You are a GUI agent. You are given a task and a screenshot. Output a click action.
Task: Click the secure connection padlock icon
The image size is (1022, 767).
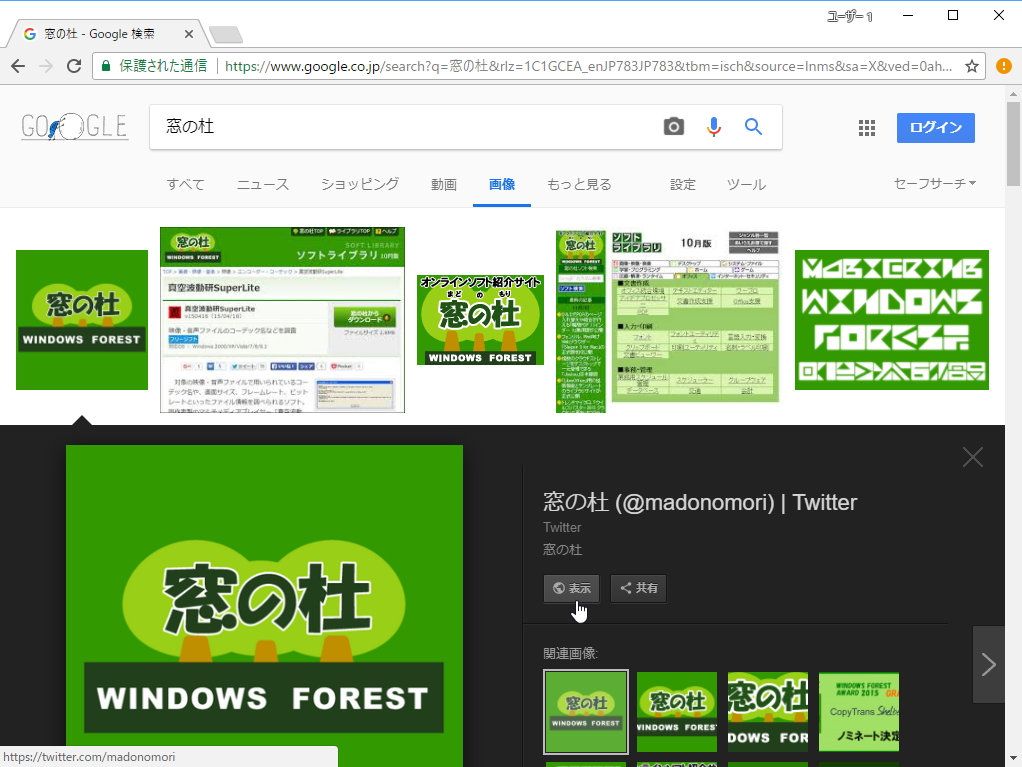(x=106, y=66)
